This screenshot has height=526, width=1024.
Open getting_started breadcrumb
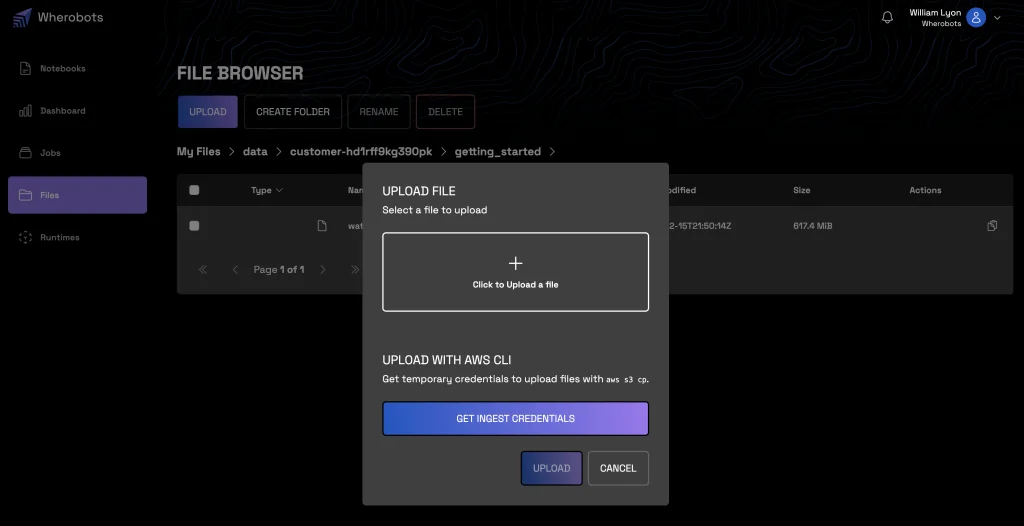(x=498, y=152)
